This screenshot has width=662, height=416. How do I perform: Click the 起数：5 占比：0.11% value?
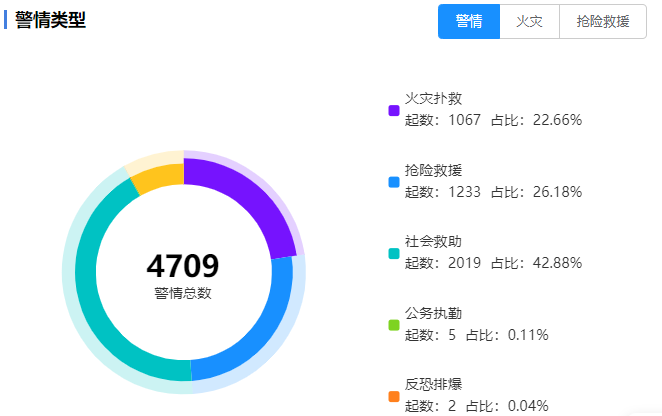476,335
